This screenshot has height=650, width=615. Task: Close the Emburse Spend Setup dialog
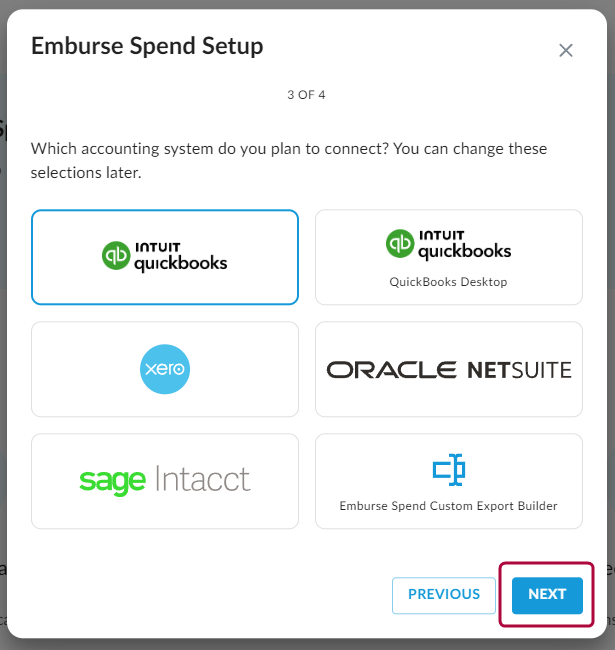566,51
